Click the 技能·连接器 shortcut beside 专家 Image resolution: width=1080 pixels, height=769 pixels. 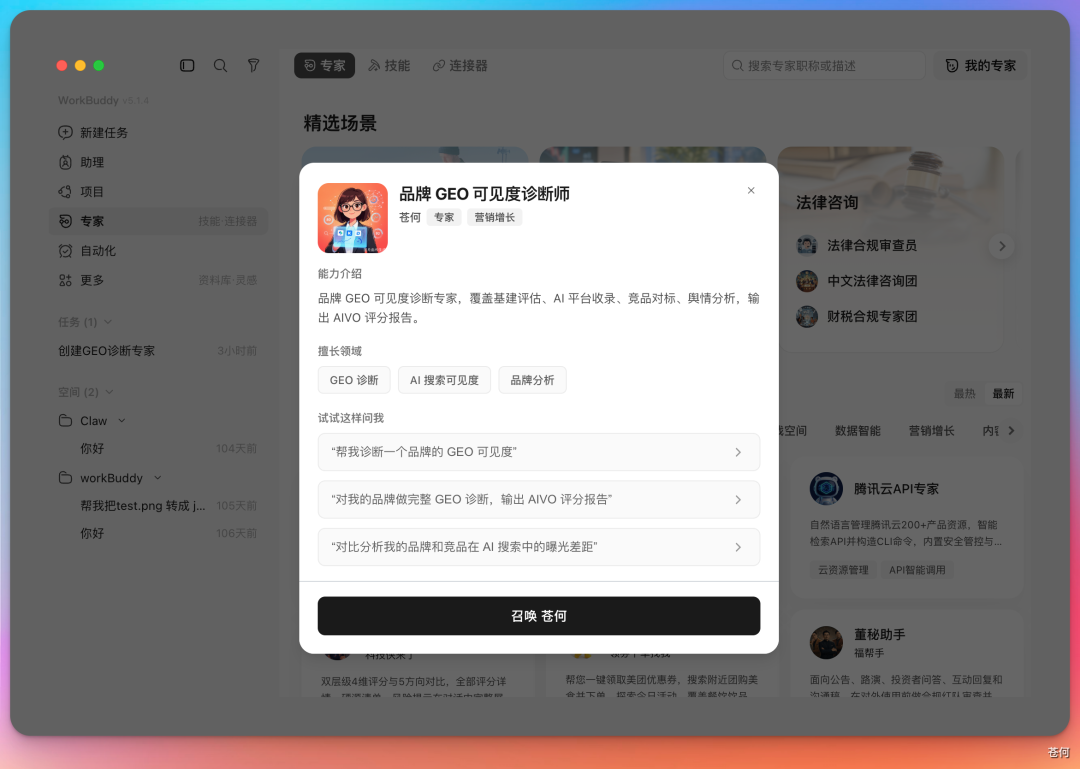point(227,221)
